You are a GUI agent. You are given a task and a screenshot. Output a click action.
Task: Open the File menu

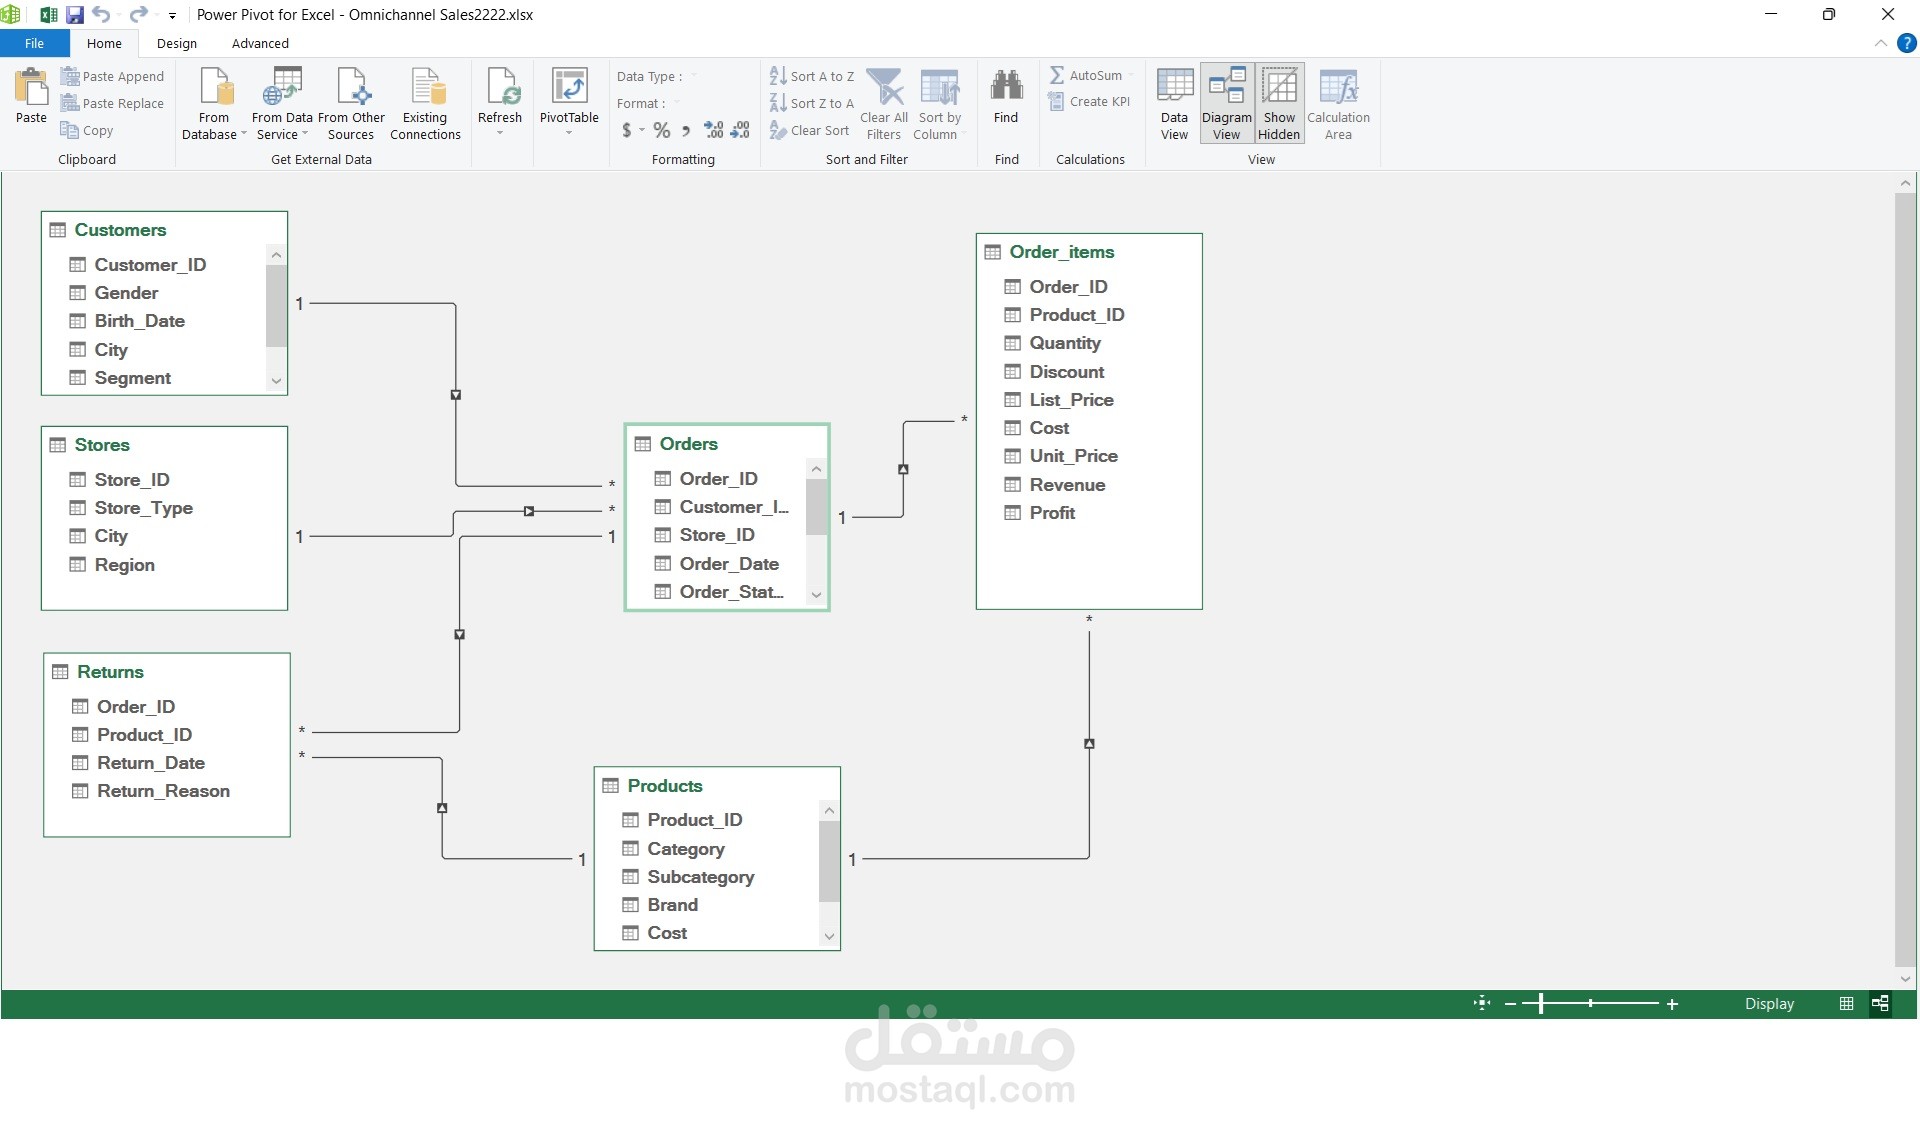pyautogui.click(x=34, y=43)
